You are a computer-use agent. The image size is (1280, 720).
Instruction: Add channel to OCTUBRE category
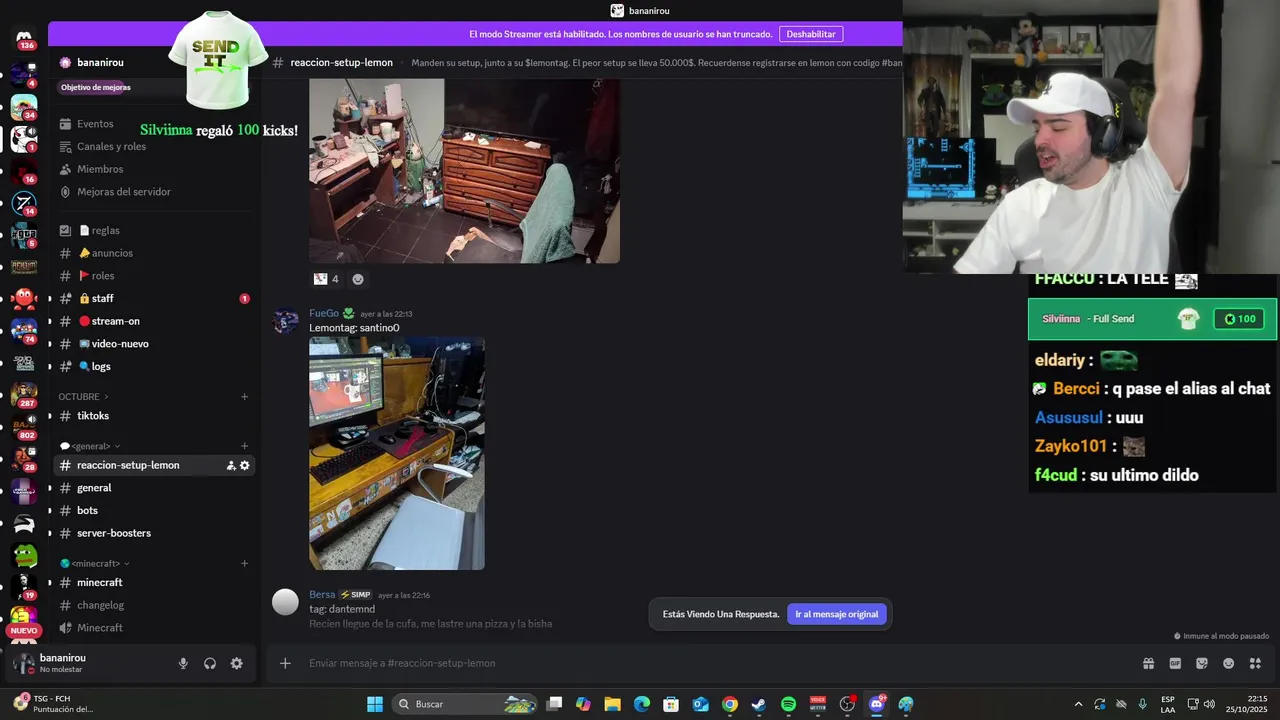(244, 396)
